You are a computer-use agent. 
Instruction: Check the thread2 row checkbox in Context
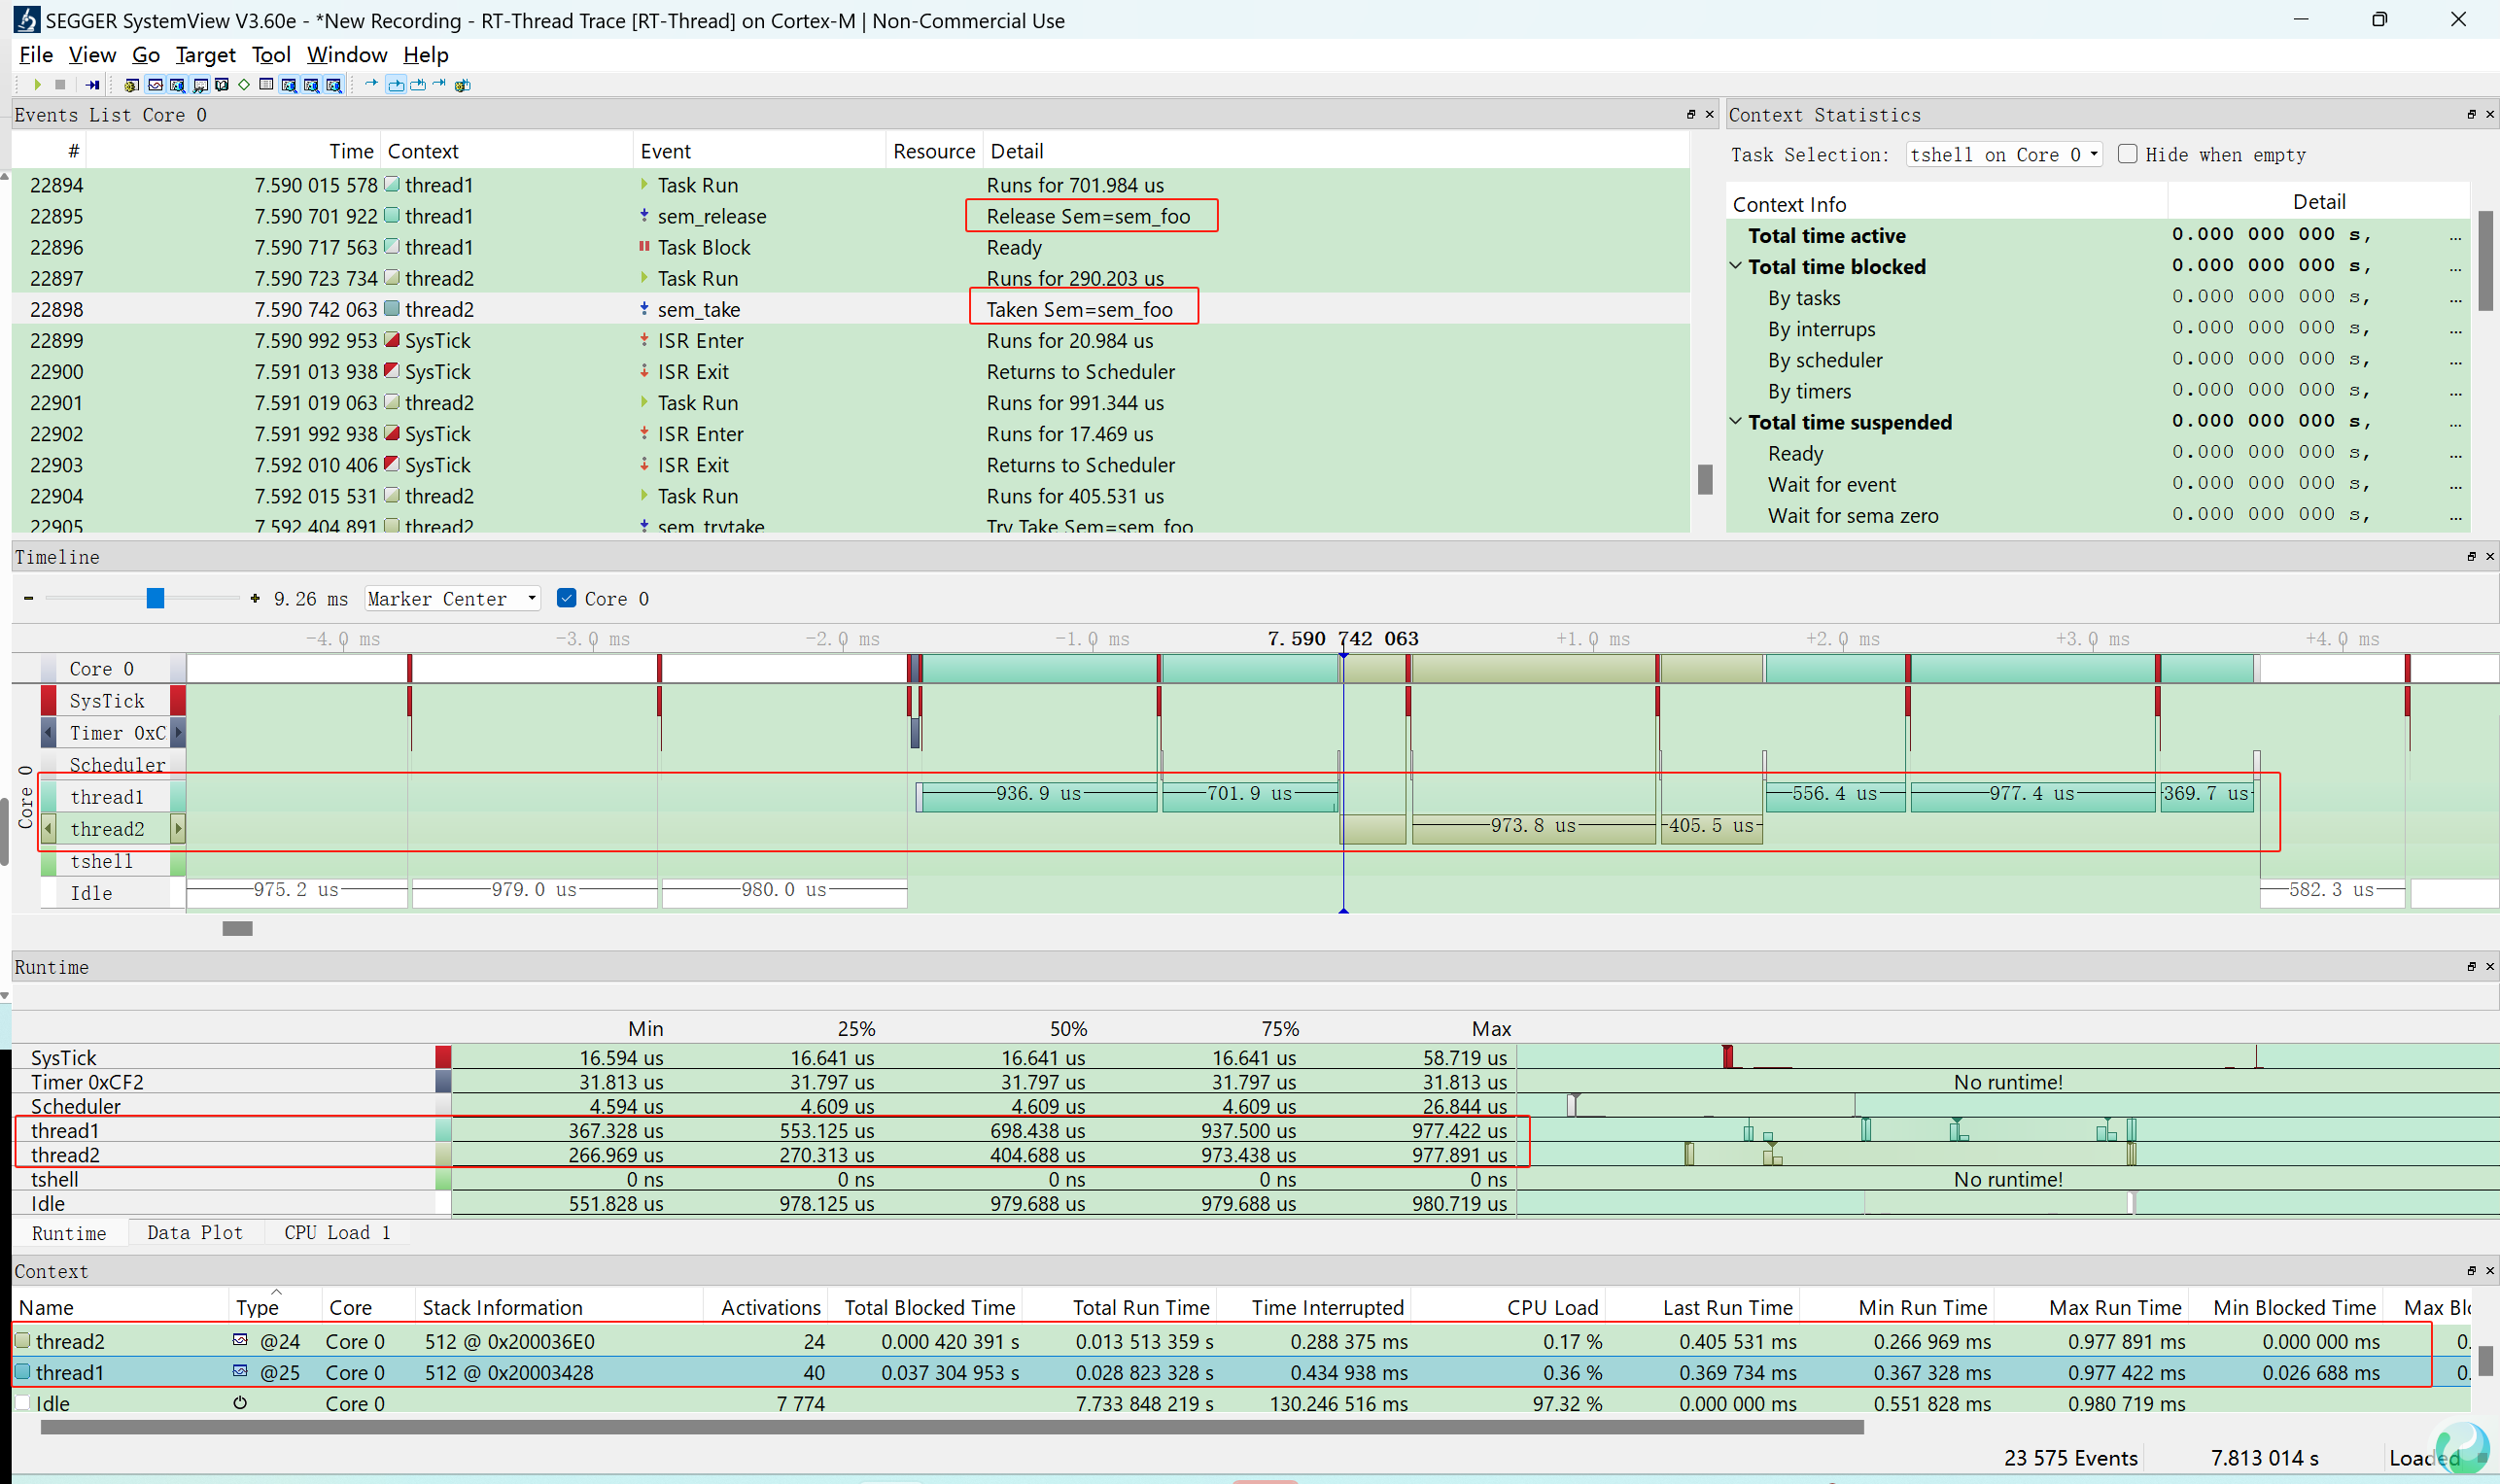pos(22,1340)
